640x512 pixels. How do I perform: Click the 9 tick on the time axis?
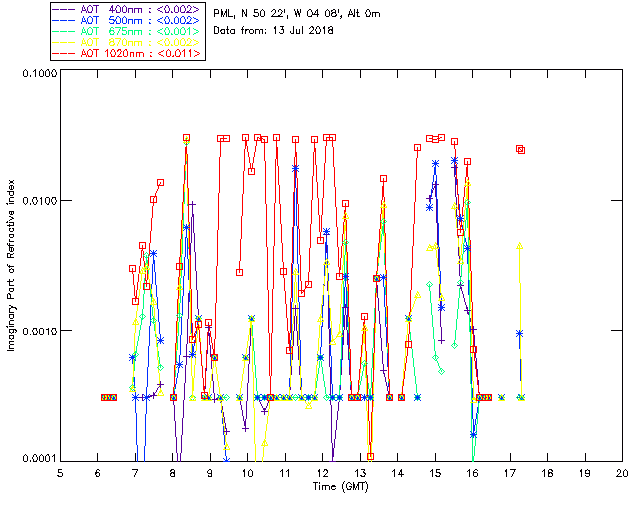[210, 472]
